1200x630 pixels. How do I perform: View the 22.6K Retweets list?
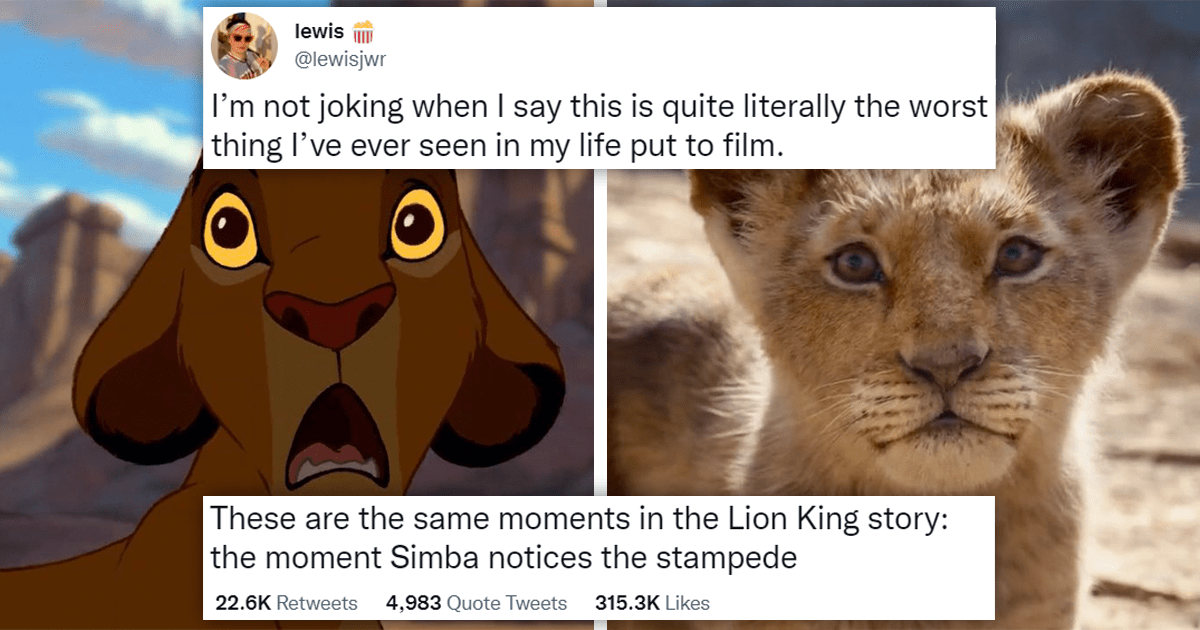pyautogui.click(x=286, y=603)
